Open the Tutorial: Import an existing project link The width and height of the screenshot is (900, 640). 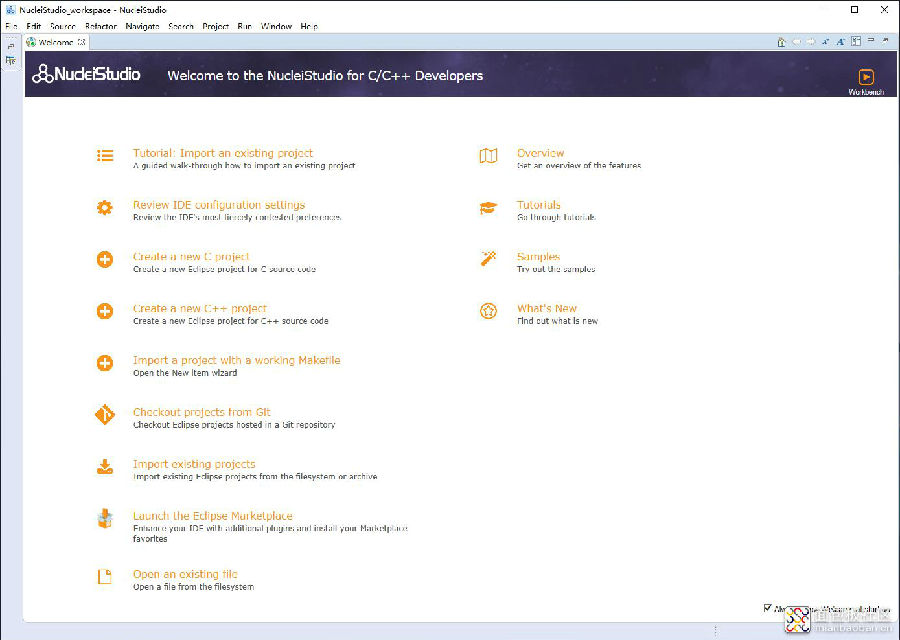[x=223, y=153]
